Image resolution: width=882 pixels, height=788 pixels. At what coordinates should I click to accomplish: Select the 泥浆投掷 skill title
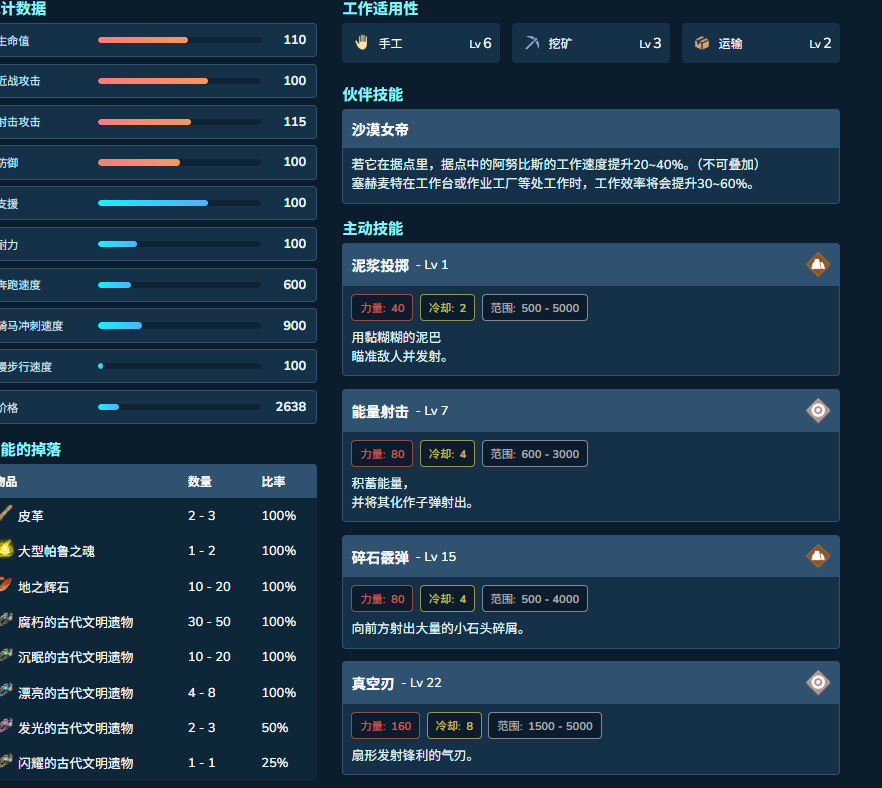(x=380, y=265)
